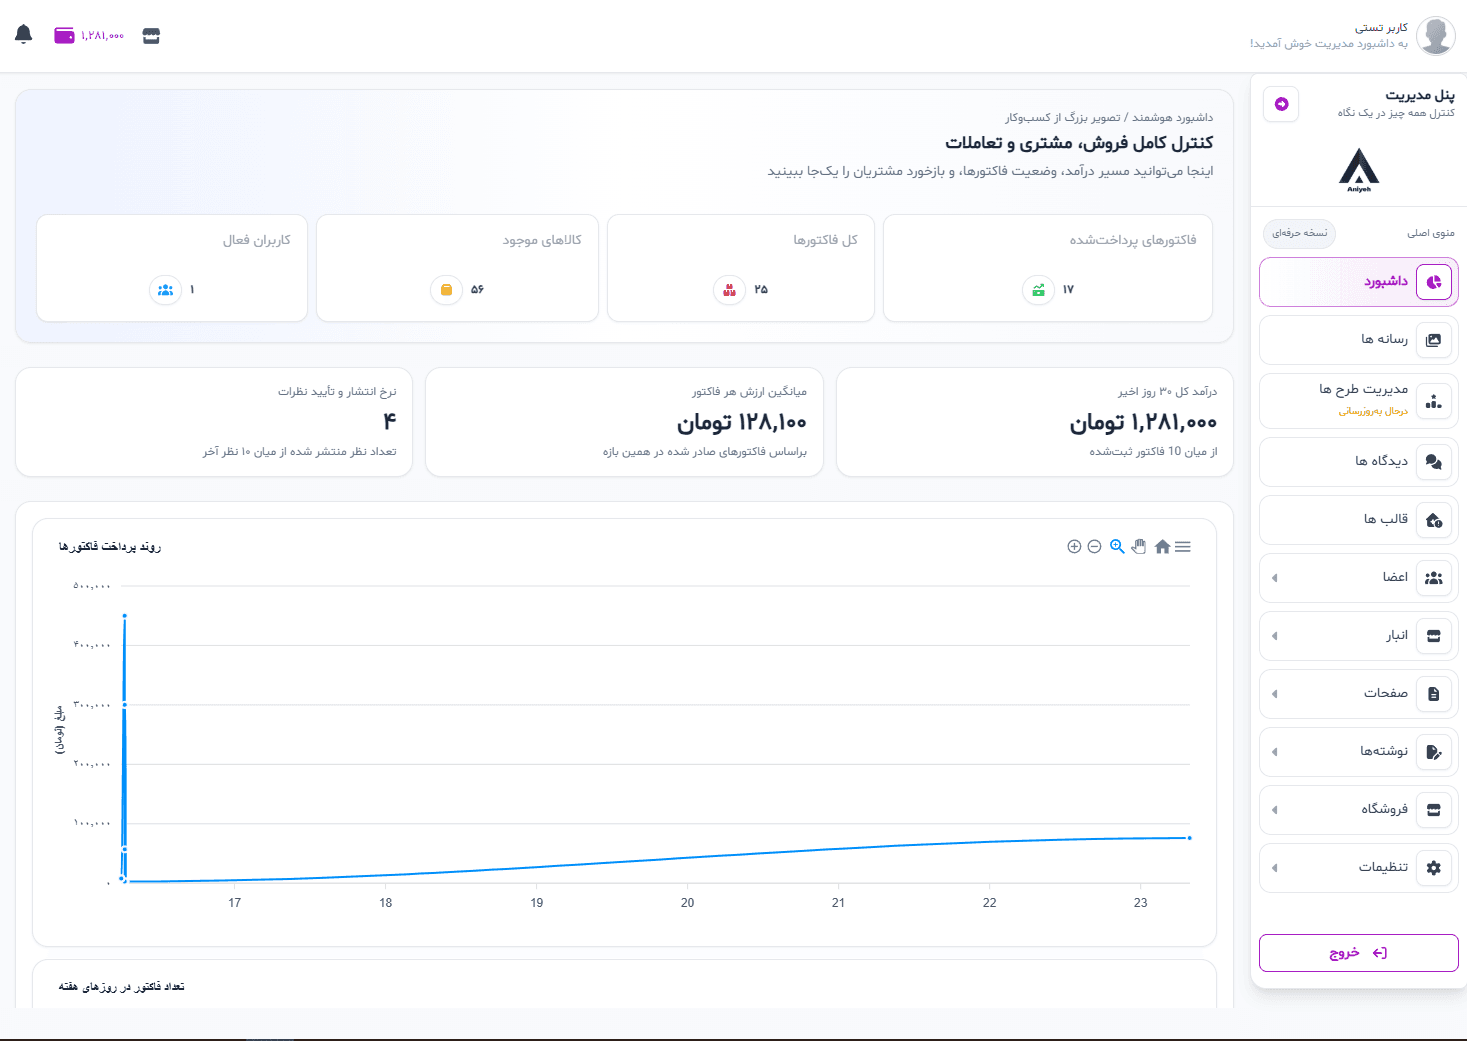Viewport: 1467px width, 1041px height.
Task: Expand the انبار sidebar section
Action: click(x=1359, y=636)
